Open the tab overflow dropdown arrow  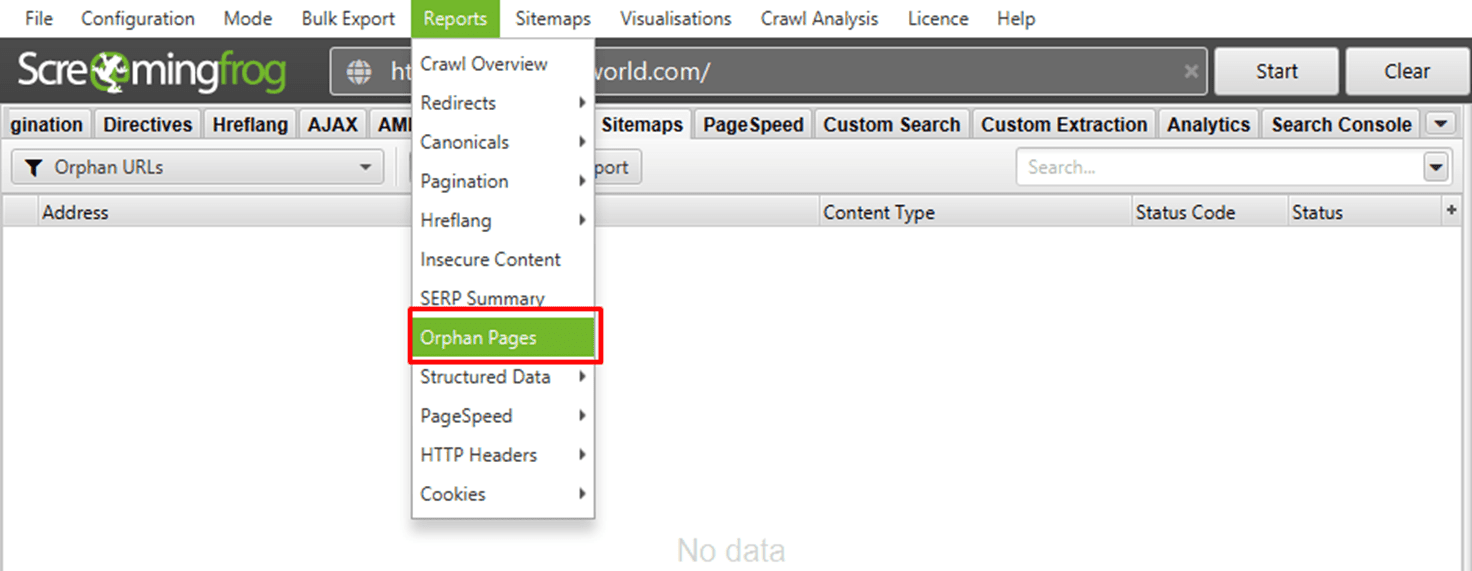(1440, 124)
